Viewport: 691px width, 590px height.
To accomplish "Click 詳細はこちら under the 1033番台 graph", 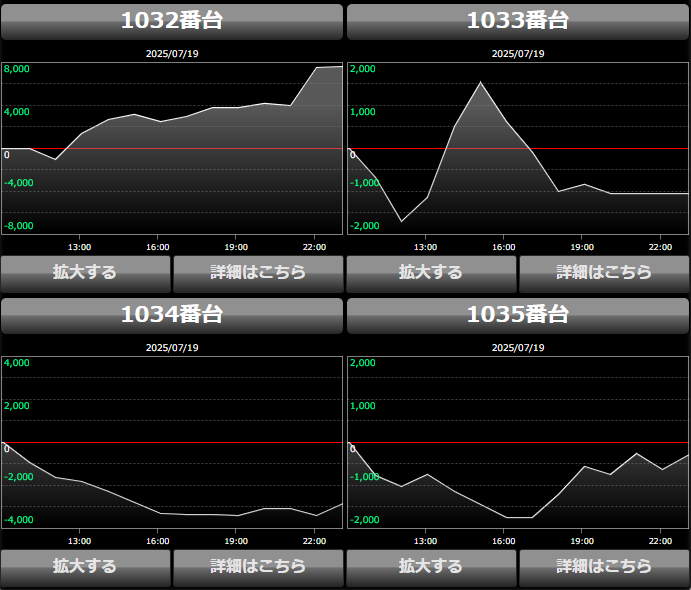I will (604, 274).
